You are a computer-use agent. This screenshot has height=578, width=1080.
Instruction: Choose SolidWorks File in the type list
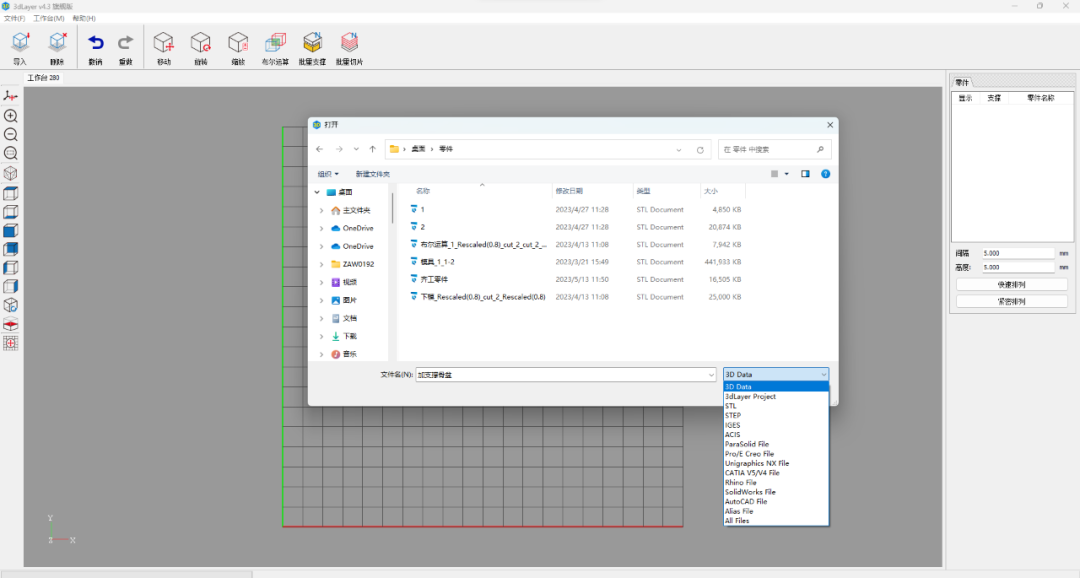(x=776, y=492)
